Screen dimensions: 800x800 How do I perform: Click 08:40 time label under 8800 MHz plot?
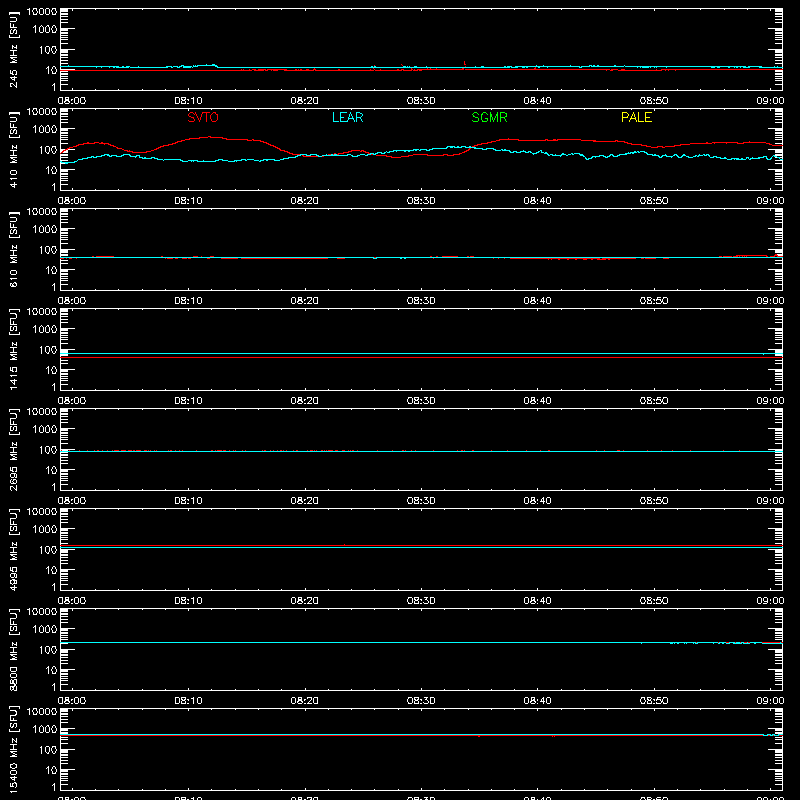pyautogui.click(x=537, y=701)
